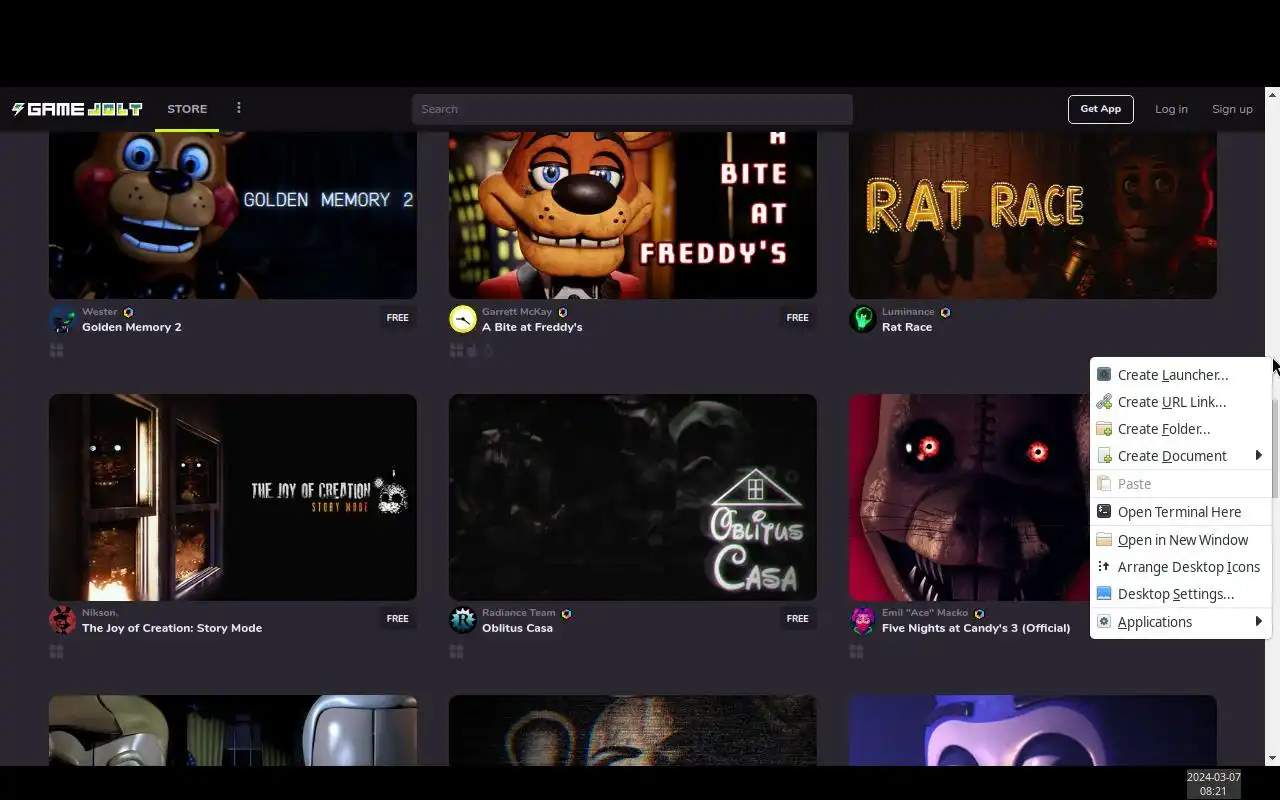This screenshot has height=800, width=1280.
Task: Click FREE tag on A Bite at Freddy's
Action: tap(798, 318)
